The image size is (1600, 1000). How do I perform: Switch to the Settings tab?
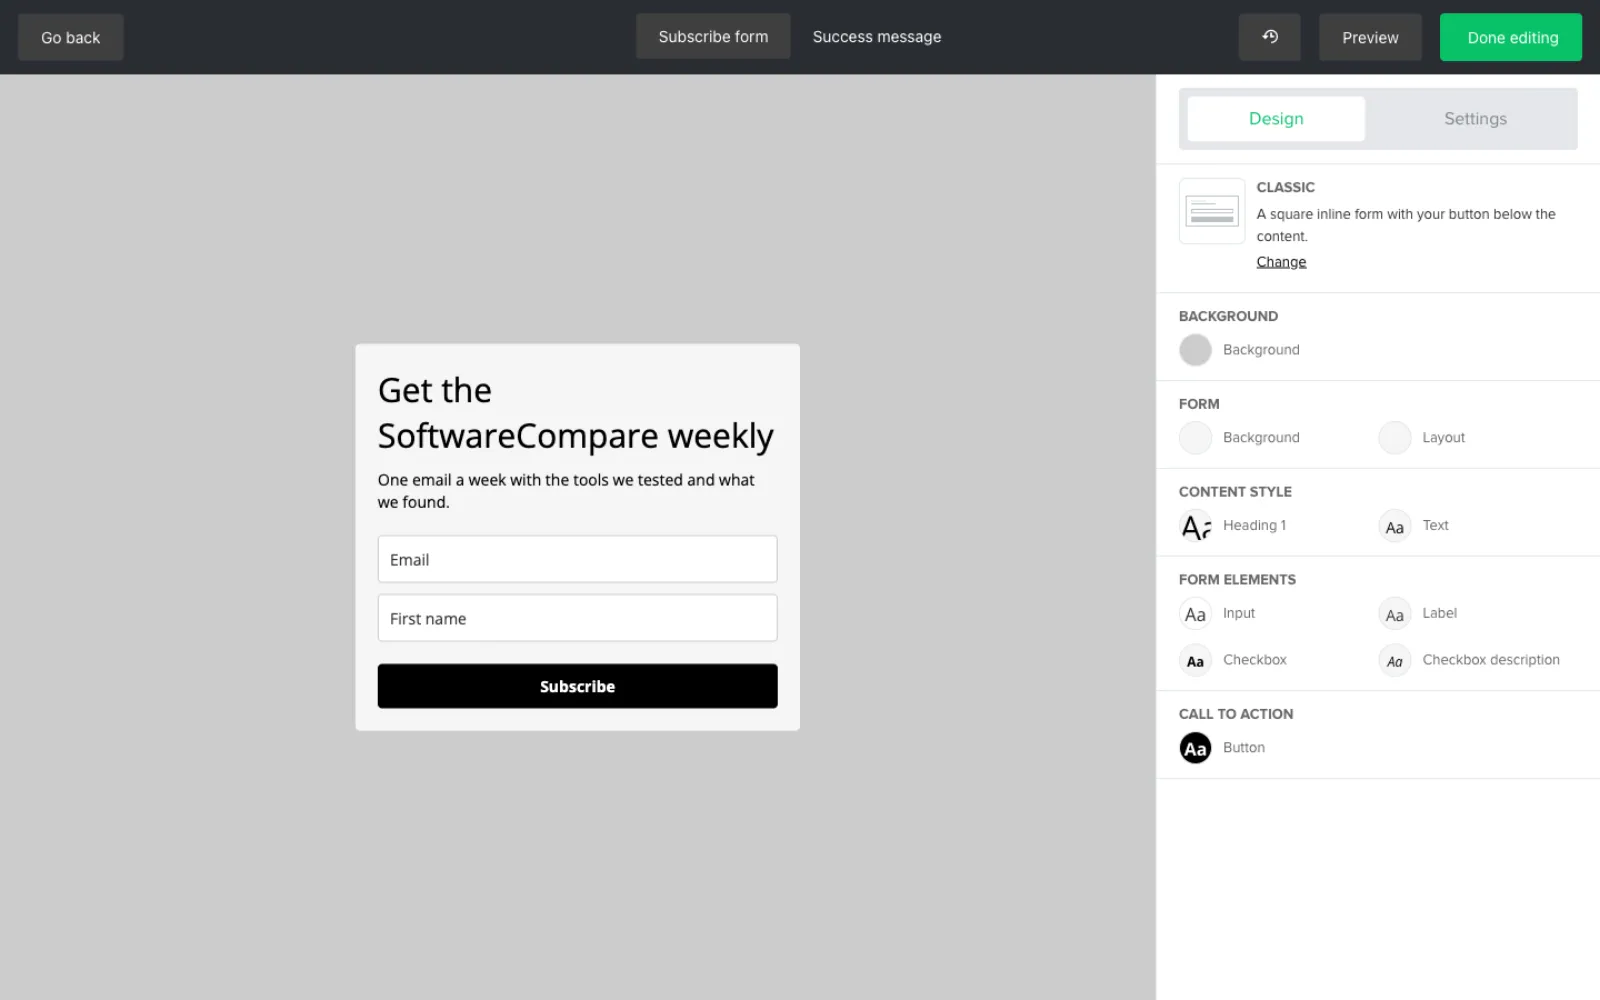1475,119
